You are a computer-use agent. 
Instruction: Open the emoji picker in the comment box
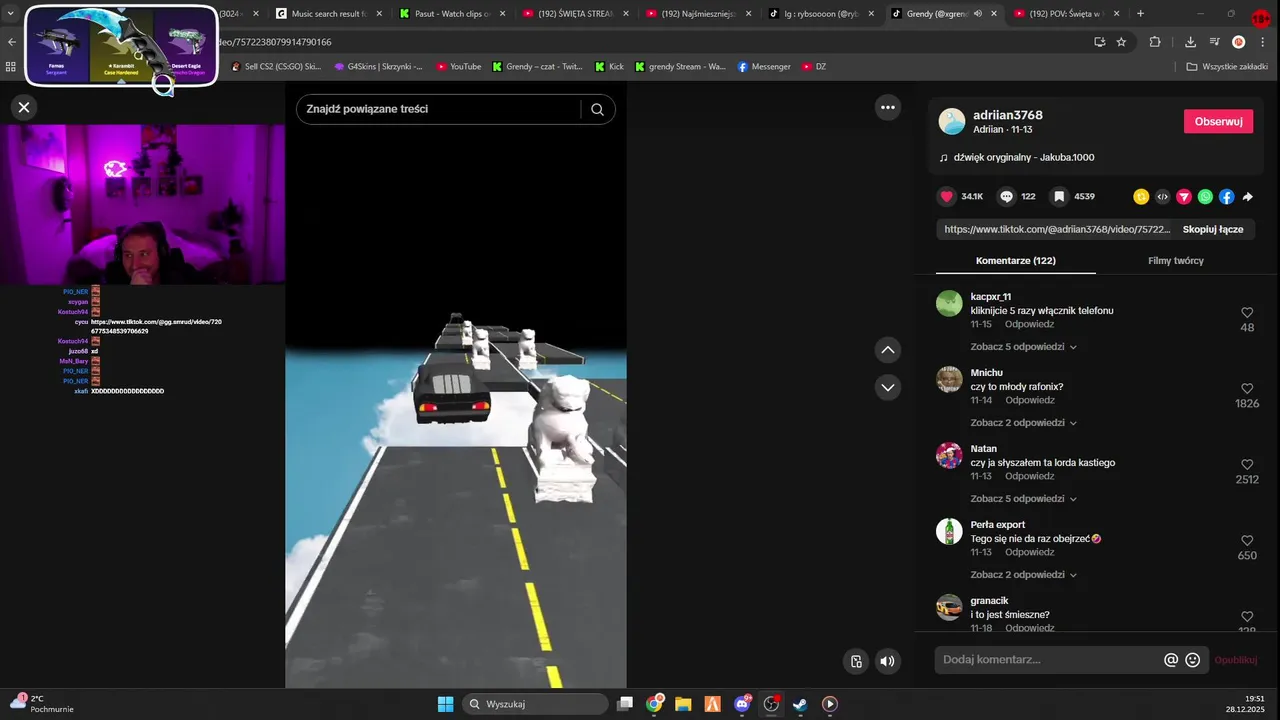1192,660
